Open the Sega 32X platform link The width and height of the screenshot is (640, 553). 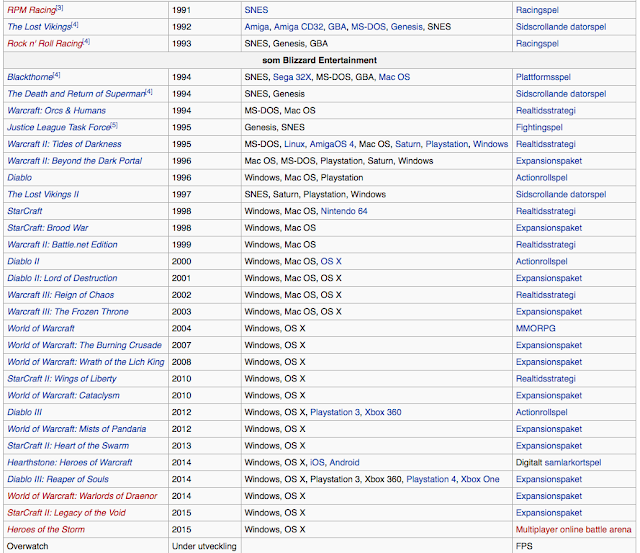coord(291,77)
